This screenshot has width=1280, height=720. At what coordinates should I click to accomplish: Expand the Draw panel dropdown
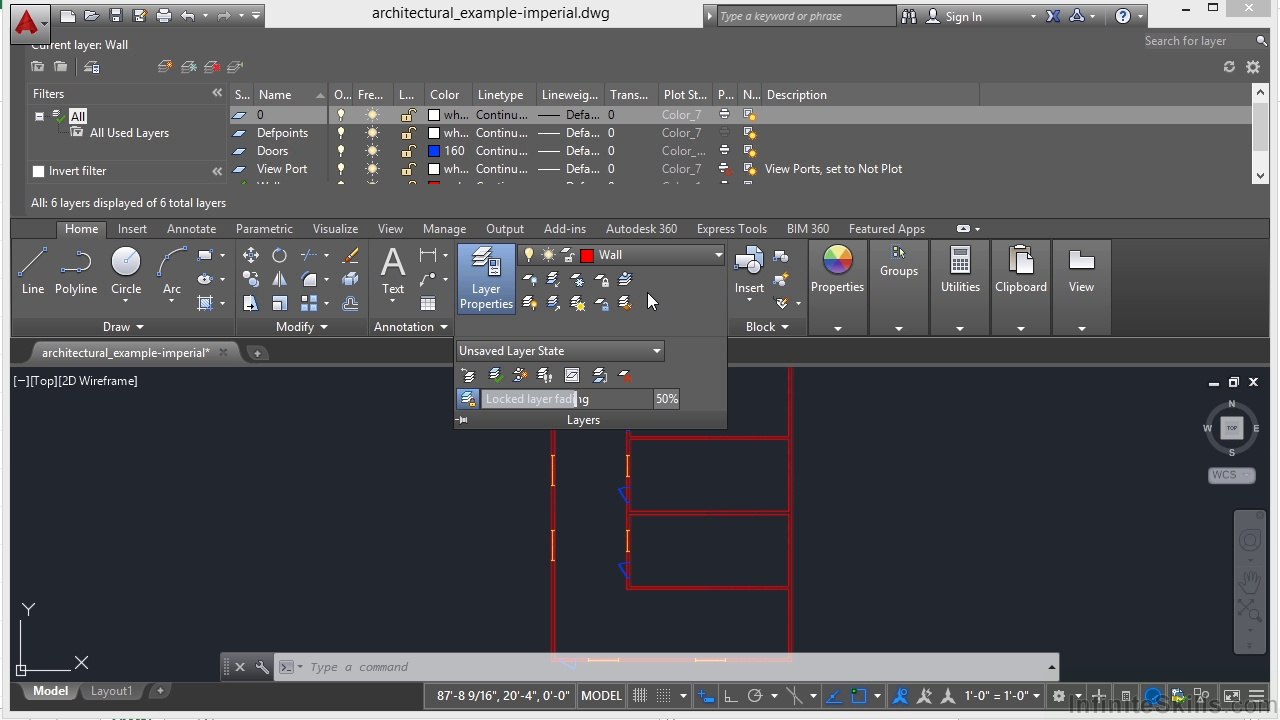124,327
